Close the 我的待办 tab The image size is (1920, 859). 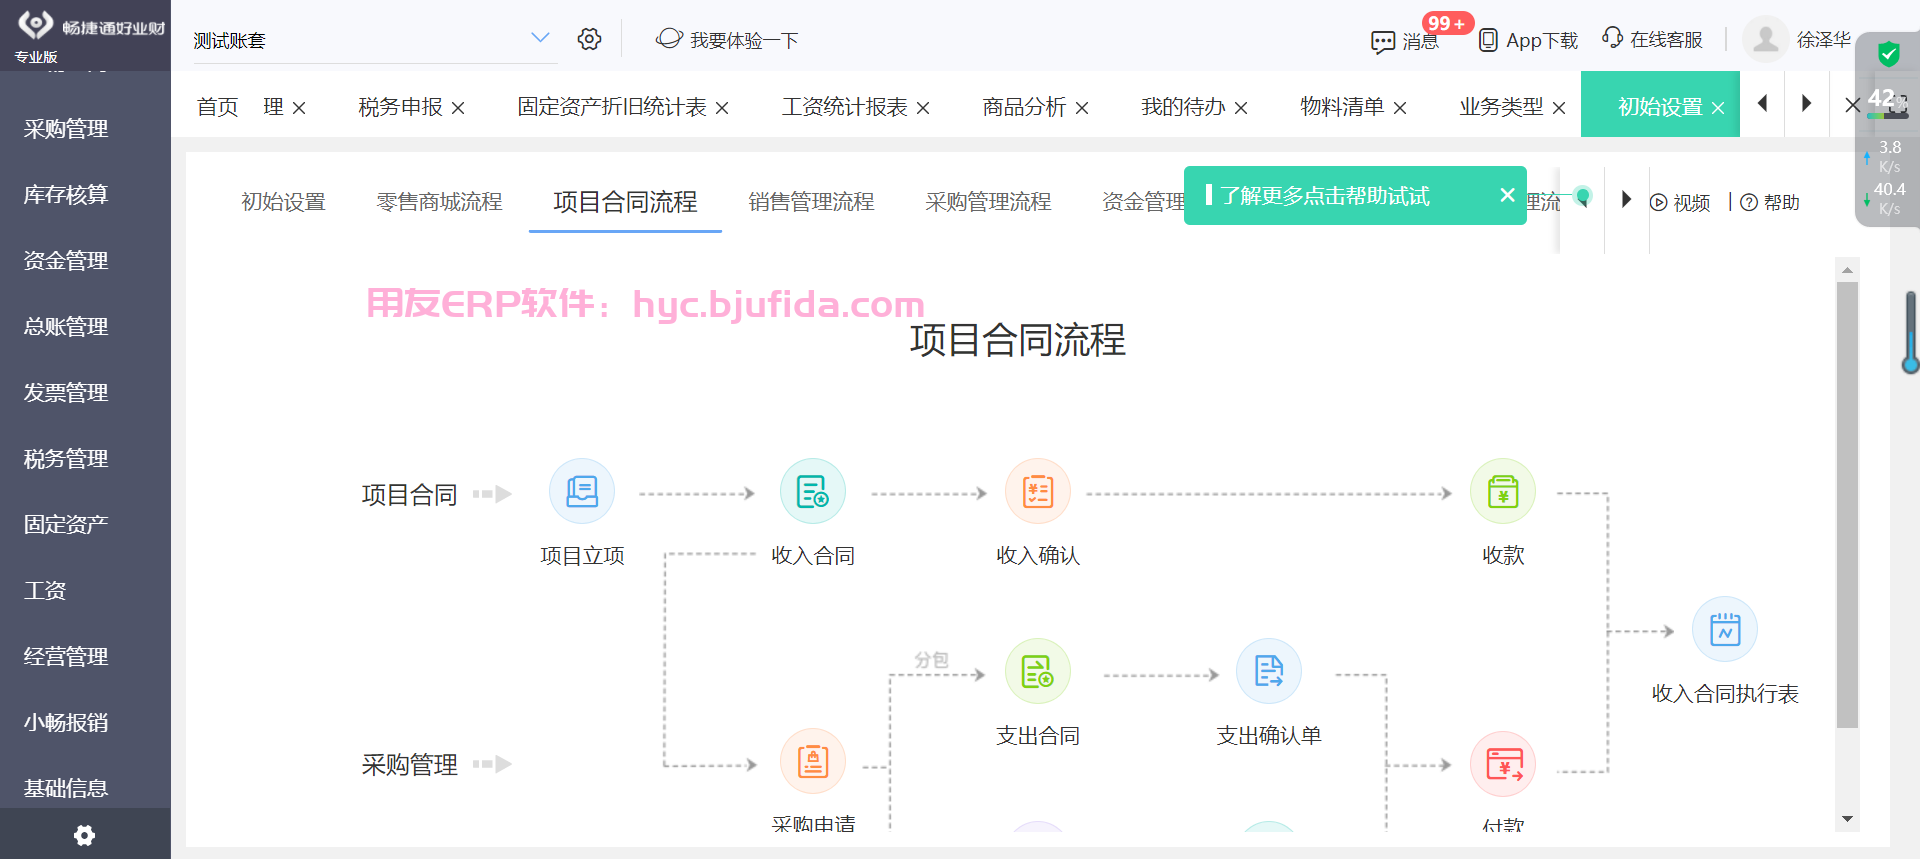pyautogui.click(x=1241, y=108)
